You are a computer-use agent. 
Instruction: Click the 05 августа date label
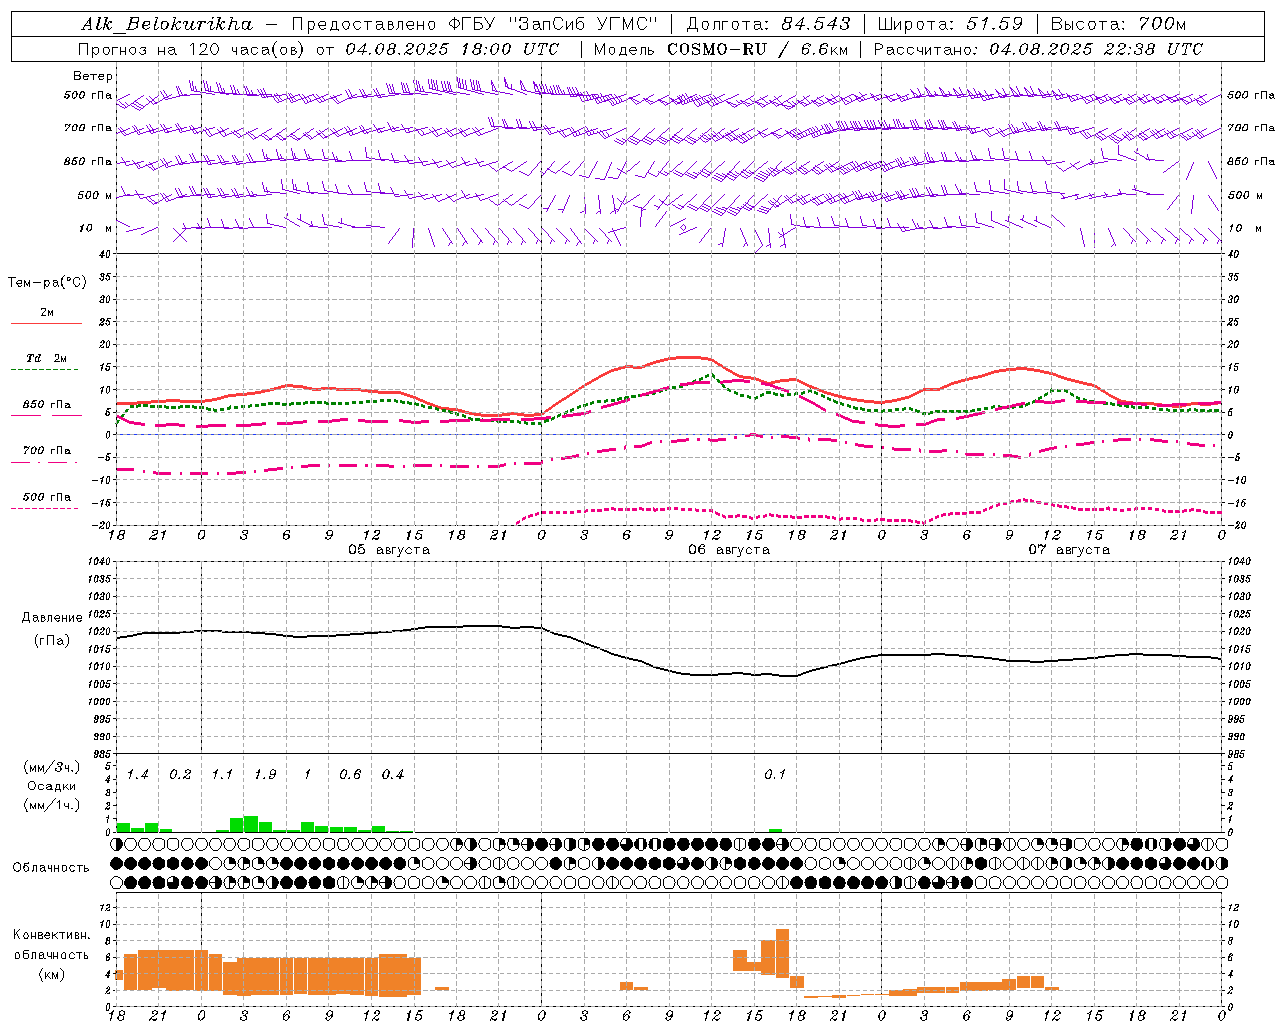click(x=389, y=550)
